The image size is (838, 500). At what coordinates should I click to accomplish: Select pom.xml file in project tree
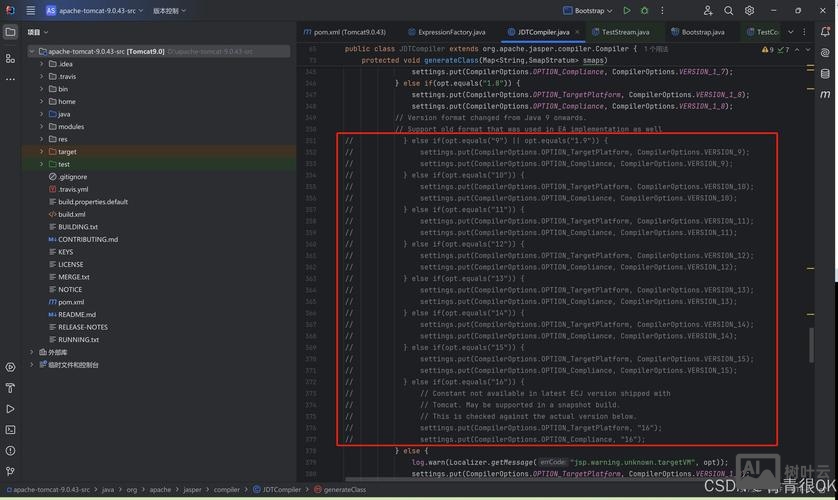pyautogui.click(x=70, y=302)
